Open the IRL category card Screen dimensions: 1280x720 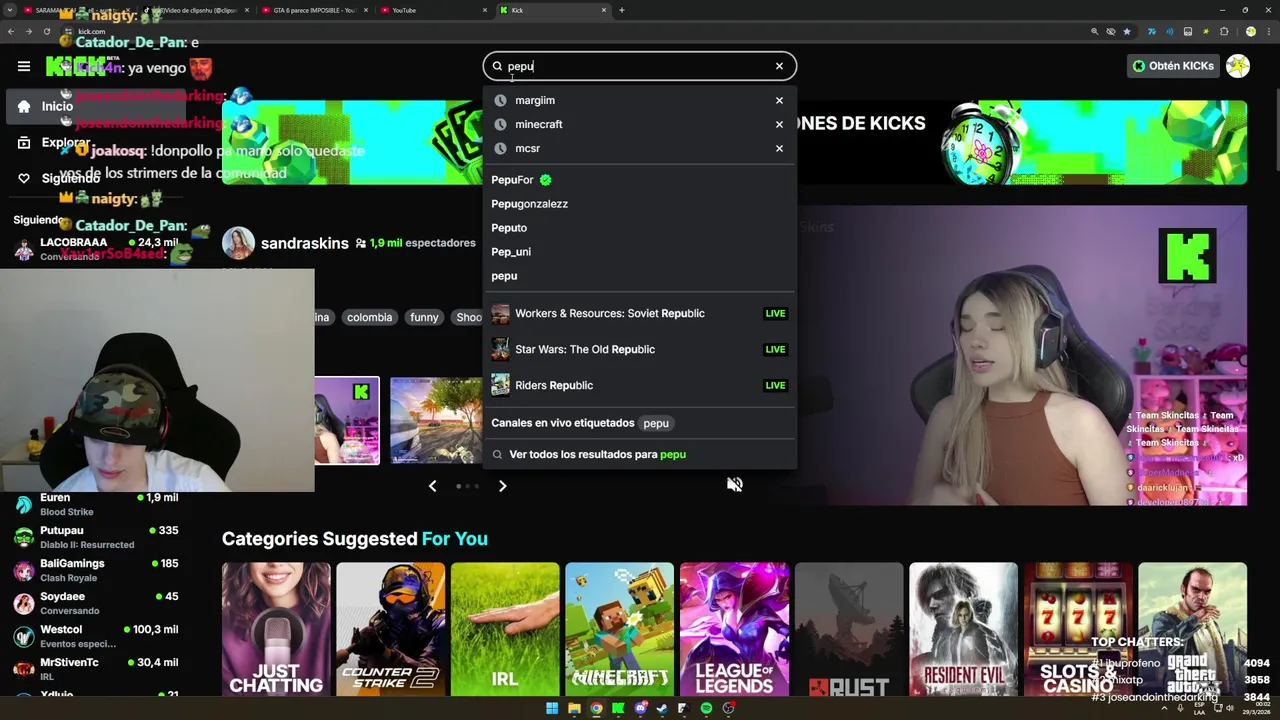point(505,629)
